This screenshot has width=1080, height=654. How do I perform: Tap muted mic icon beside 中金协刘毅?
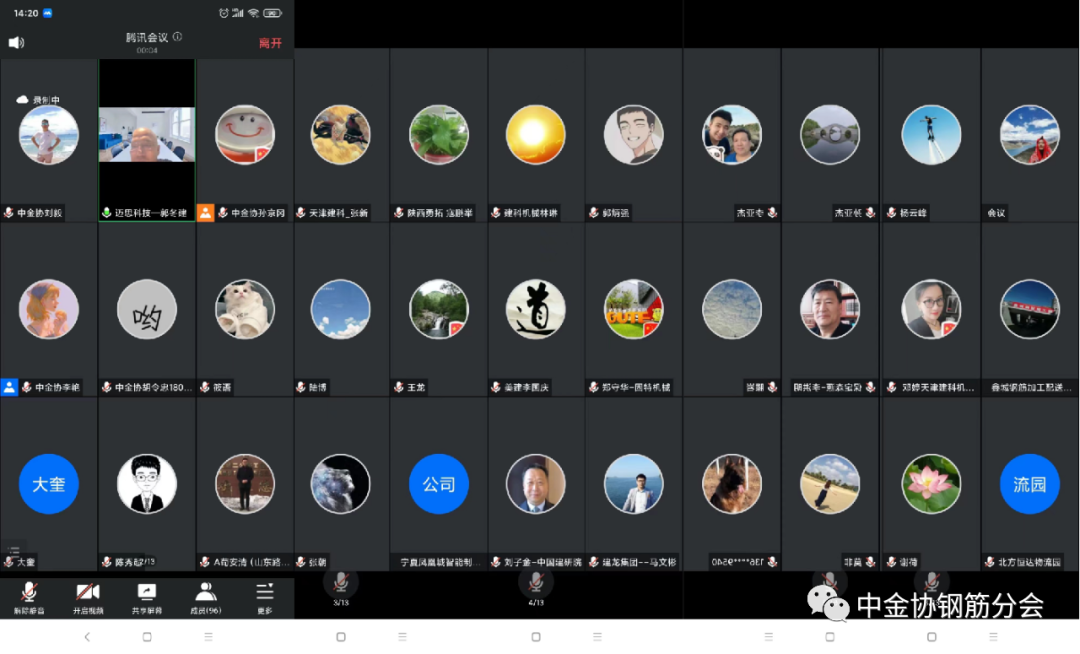coord(9,213)
